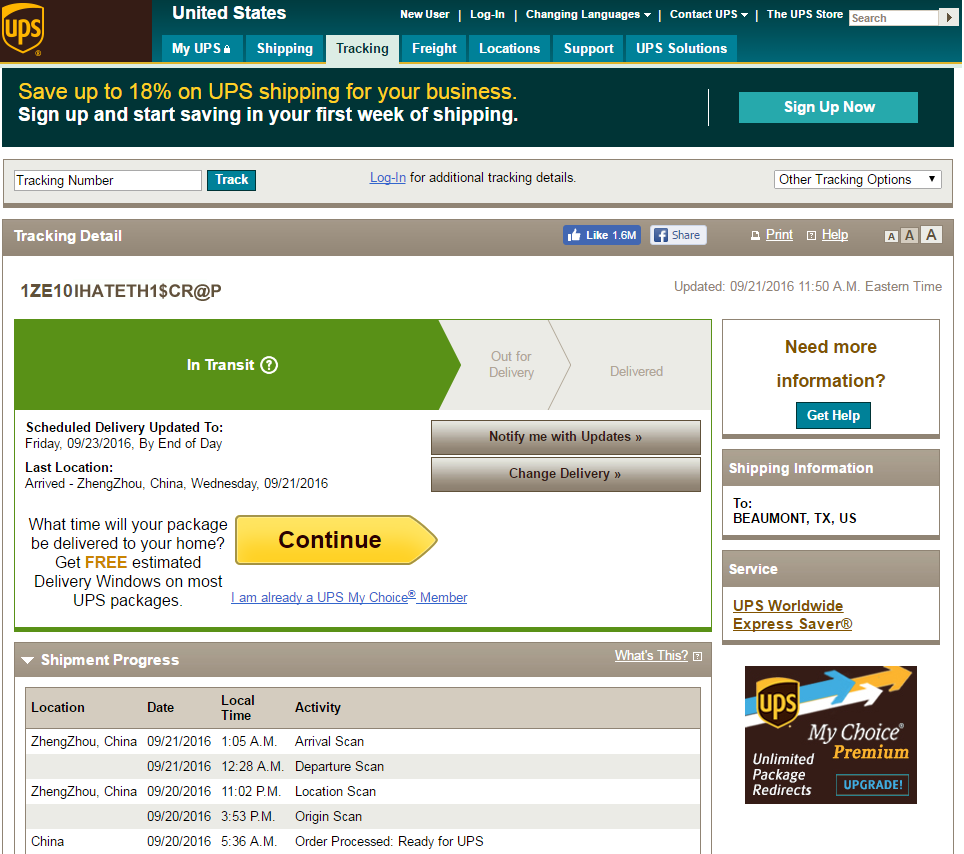Screen dimensions: 964x854
Task: Click the Location Scan activity cell
Action: pyautogui.click(x=335, y=792)
